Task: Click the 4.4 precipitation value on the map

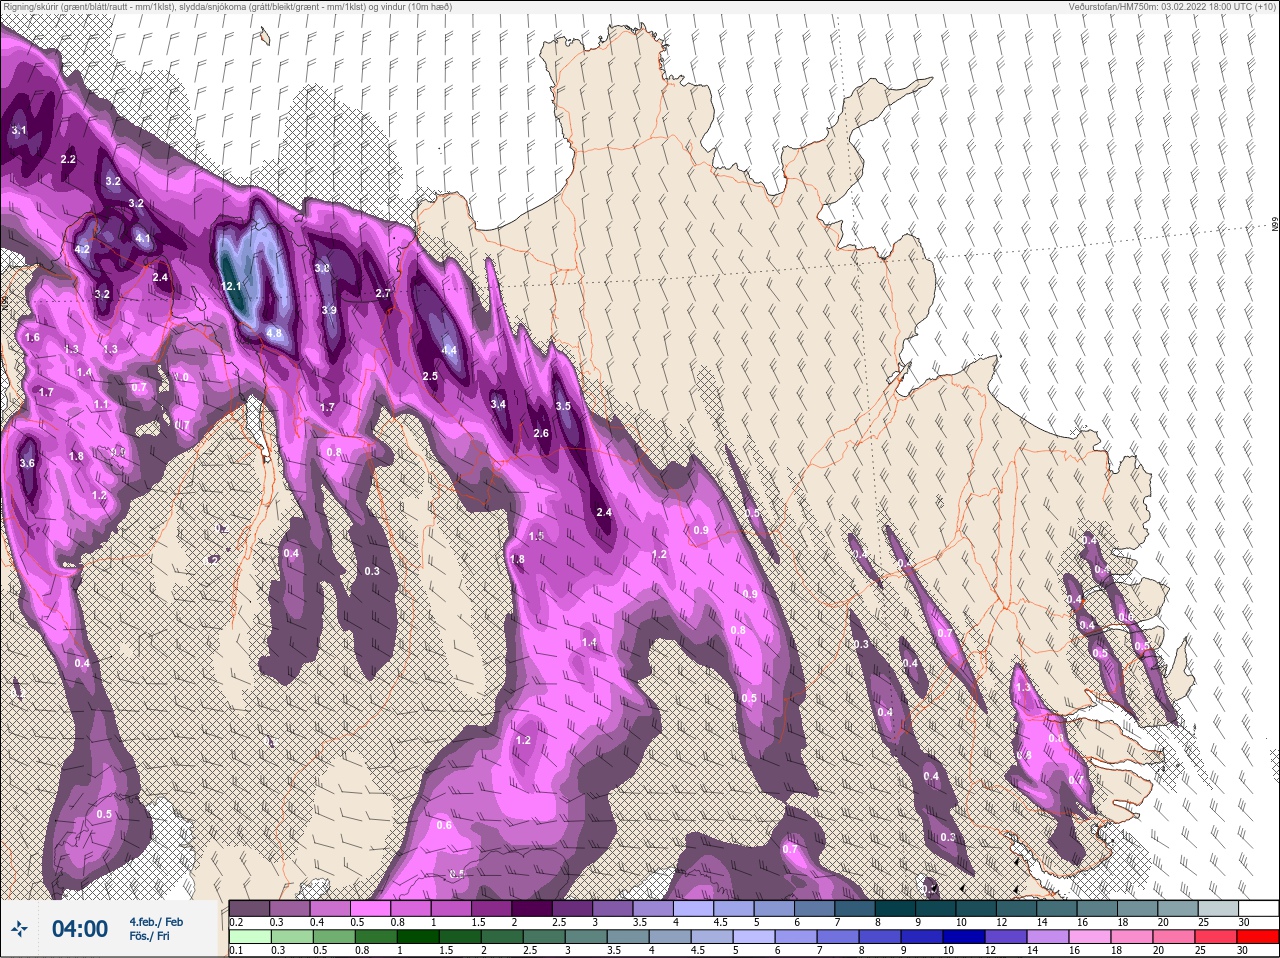Action: 449,350
